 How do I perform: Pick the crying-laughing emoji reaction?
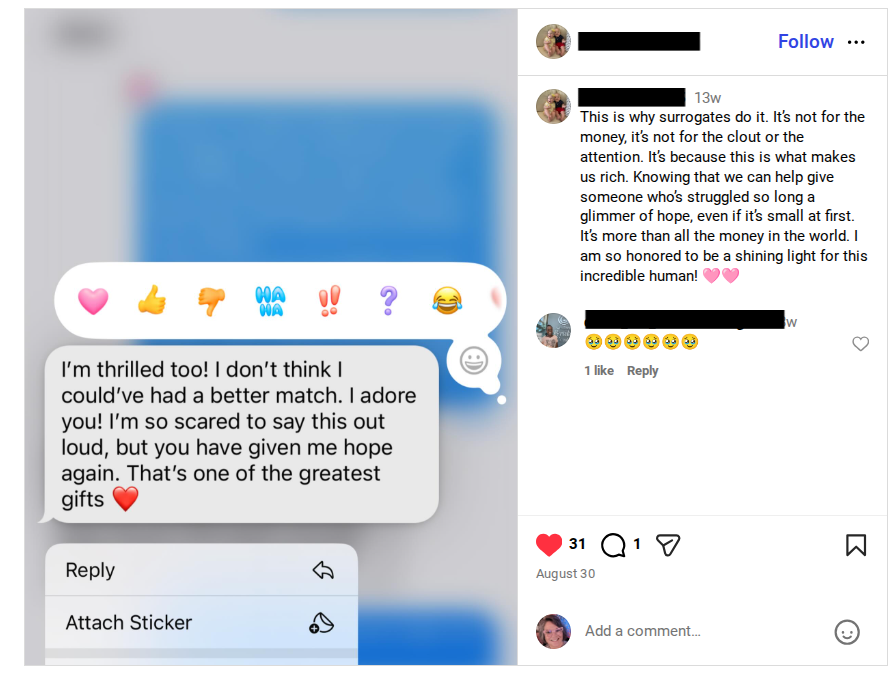447,301
